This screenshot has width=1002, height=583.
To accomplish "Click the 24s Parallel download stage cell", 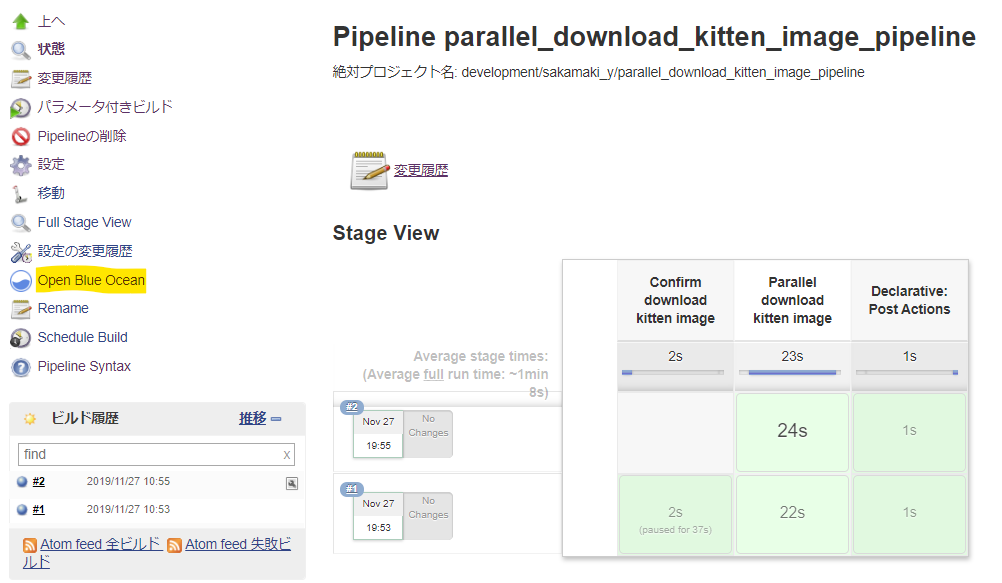I will (x=792, y=431).
